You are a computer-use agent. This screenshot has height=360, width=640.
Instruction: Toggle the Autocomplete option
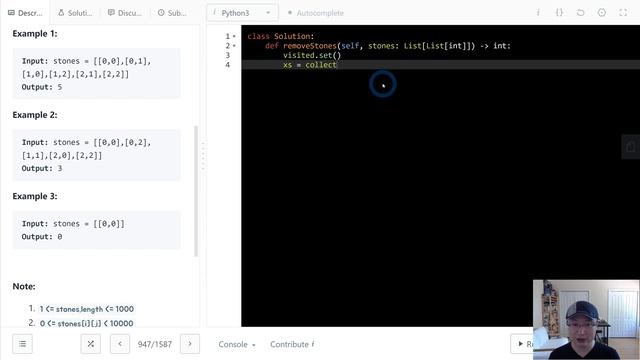pos(316,13)
